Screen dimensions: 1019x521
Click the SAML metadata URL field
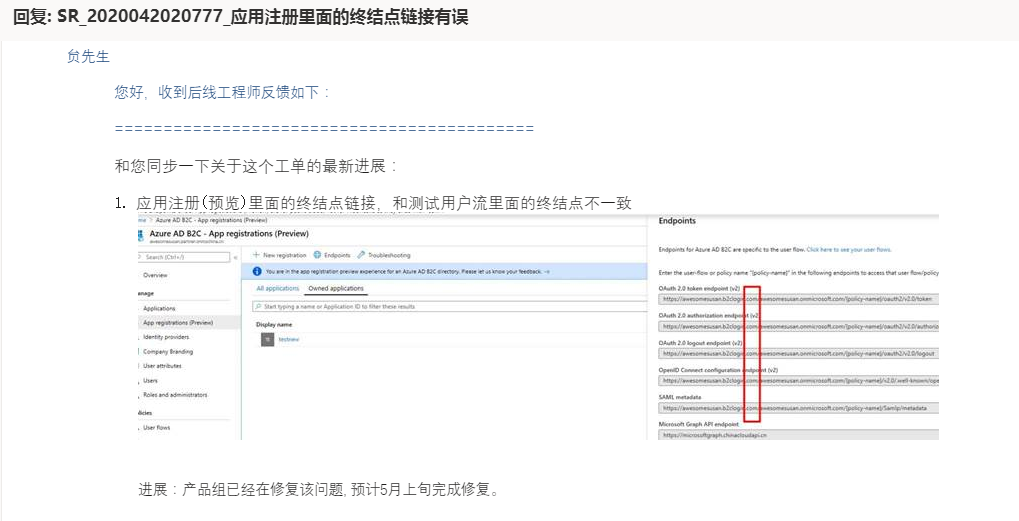coord(799,409)
